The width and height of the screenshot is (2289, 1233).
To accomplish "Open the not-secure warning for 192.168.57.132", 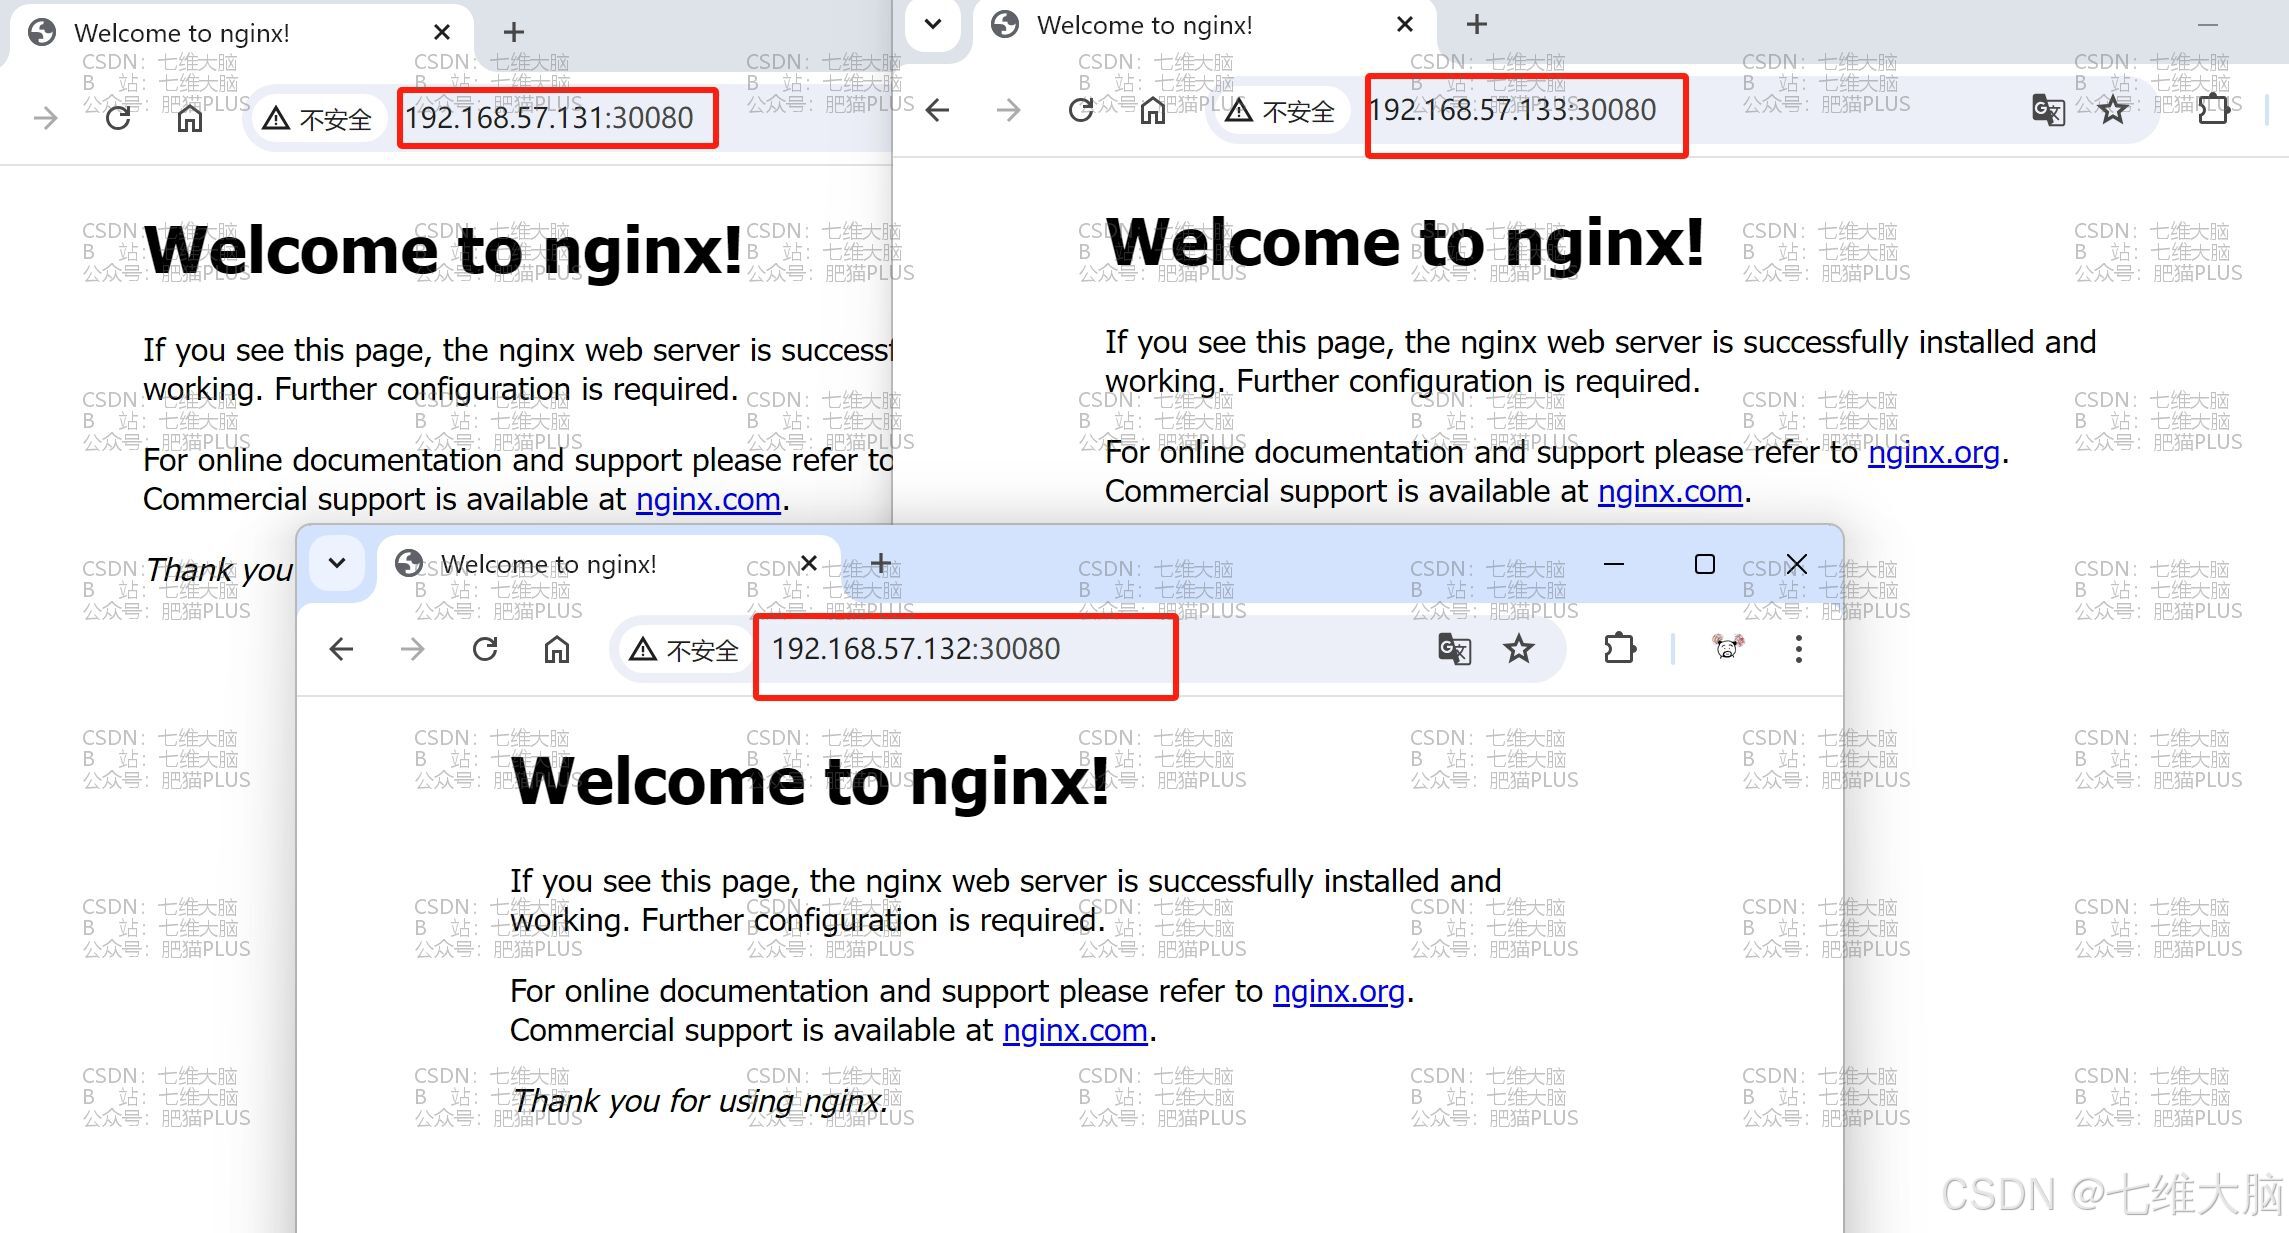I will (684, 650).
